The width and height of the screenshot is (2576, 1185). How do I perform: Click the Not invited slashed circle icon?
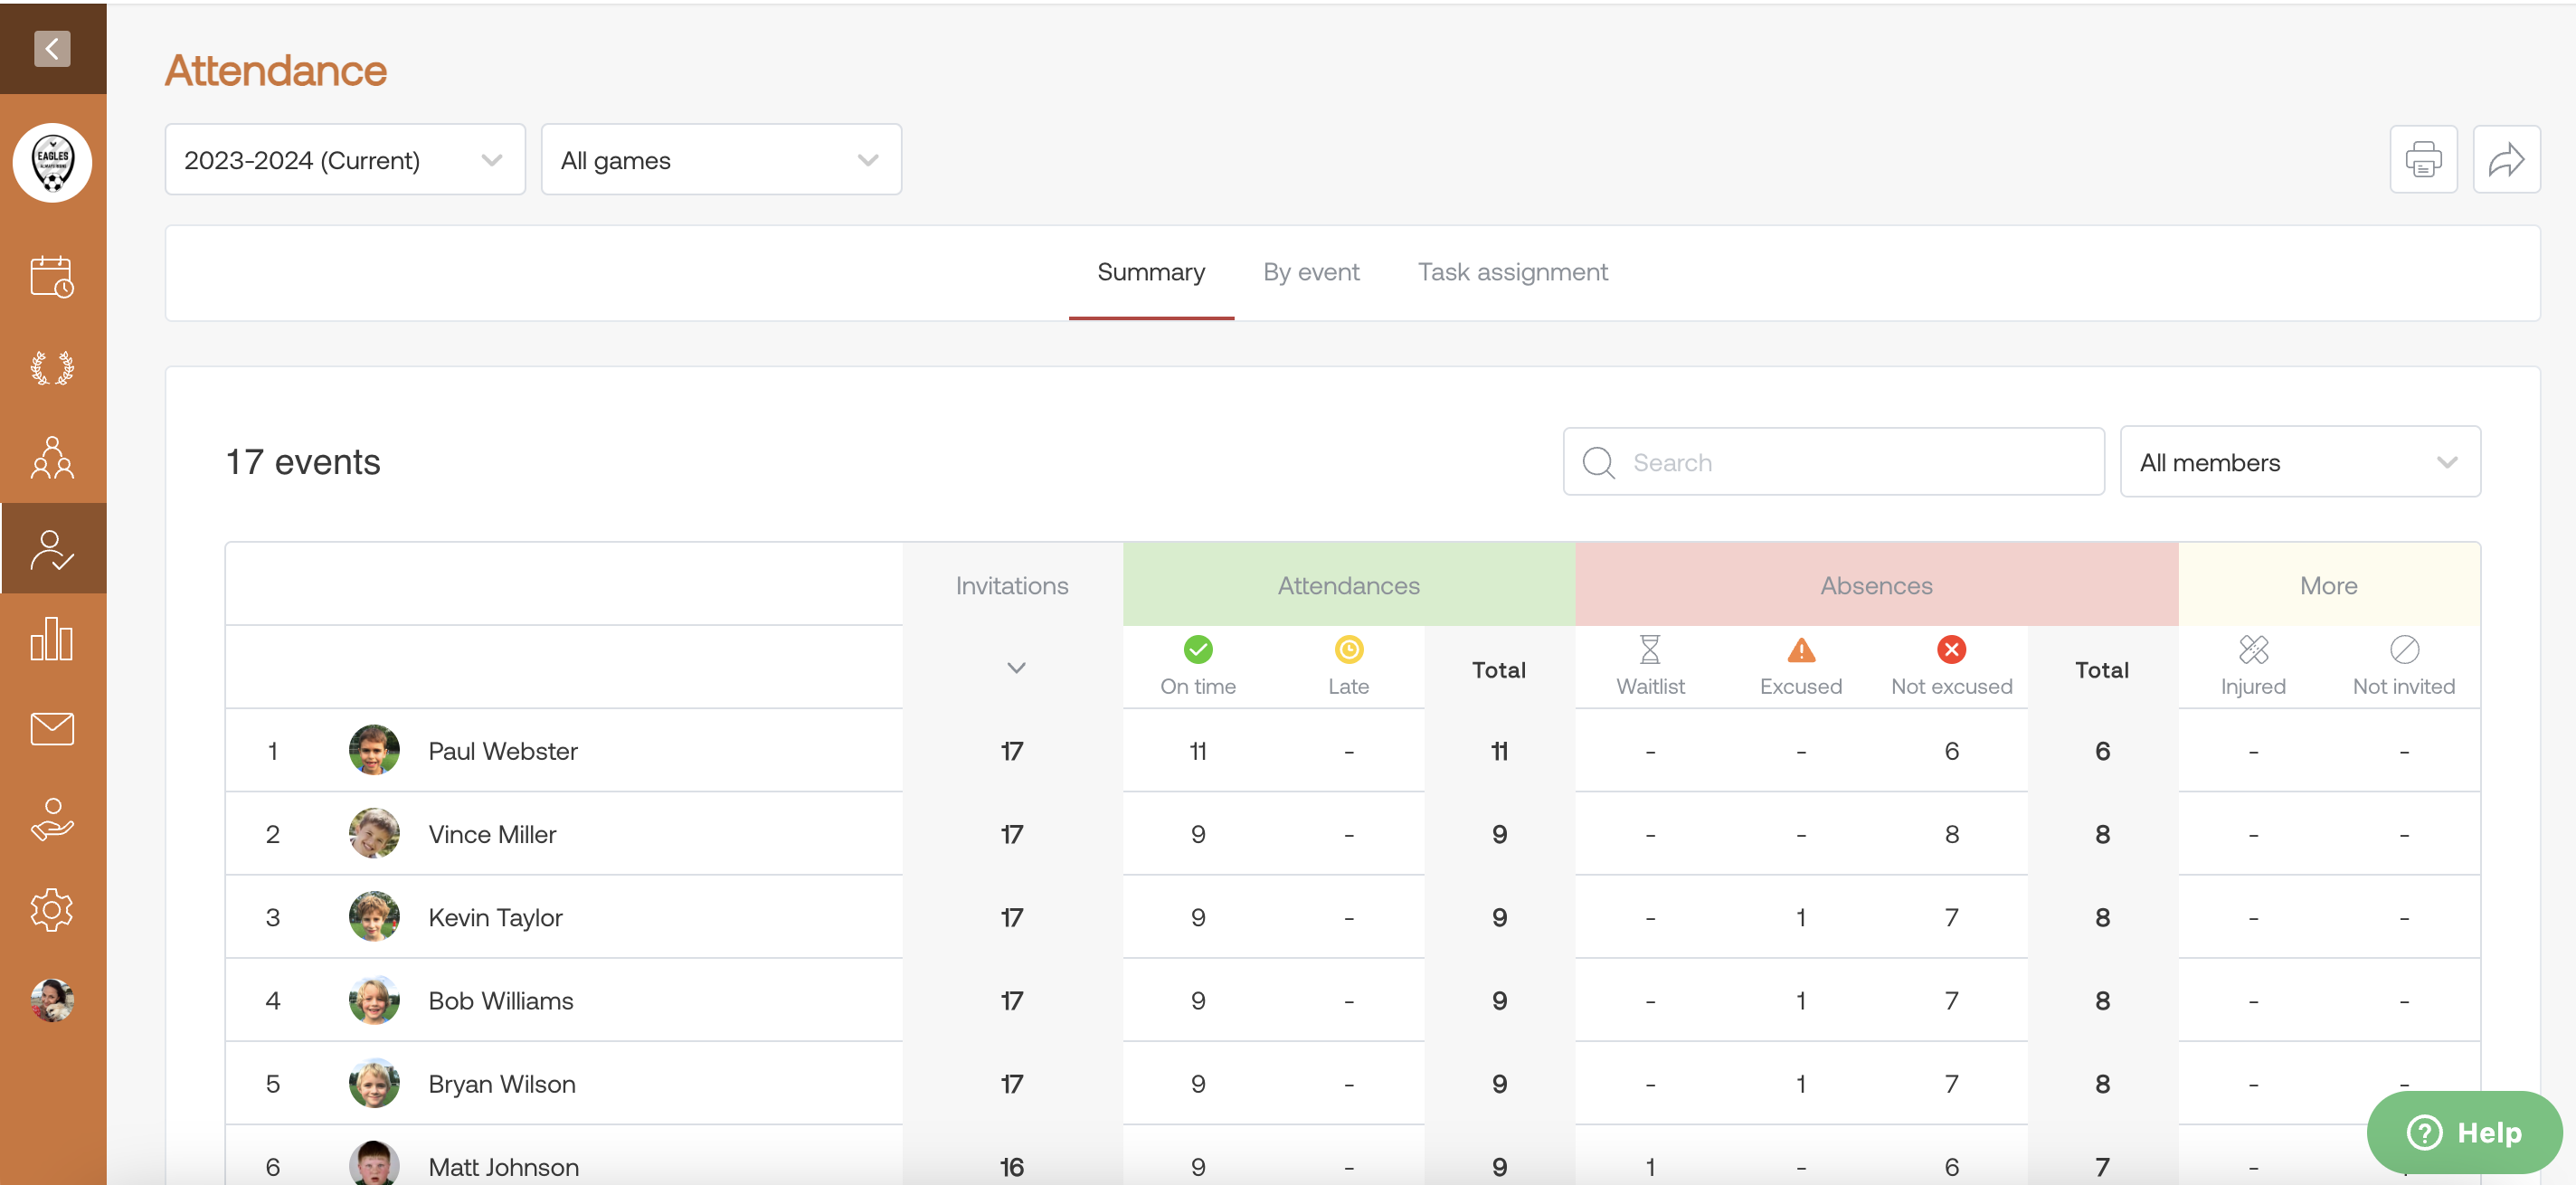point(2404,650)
